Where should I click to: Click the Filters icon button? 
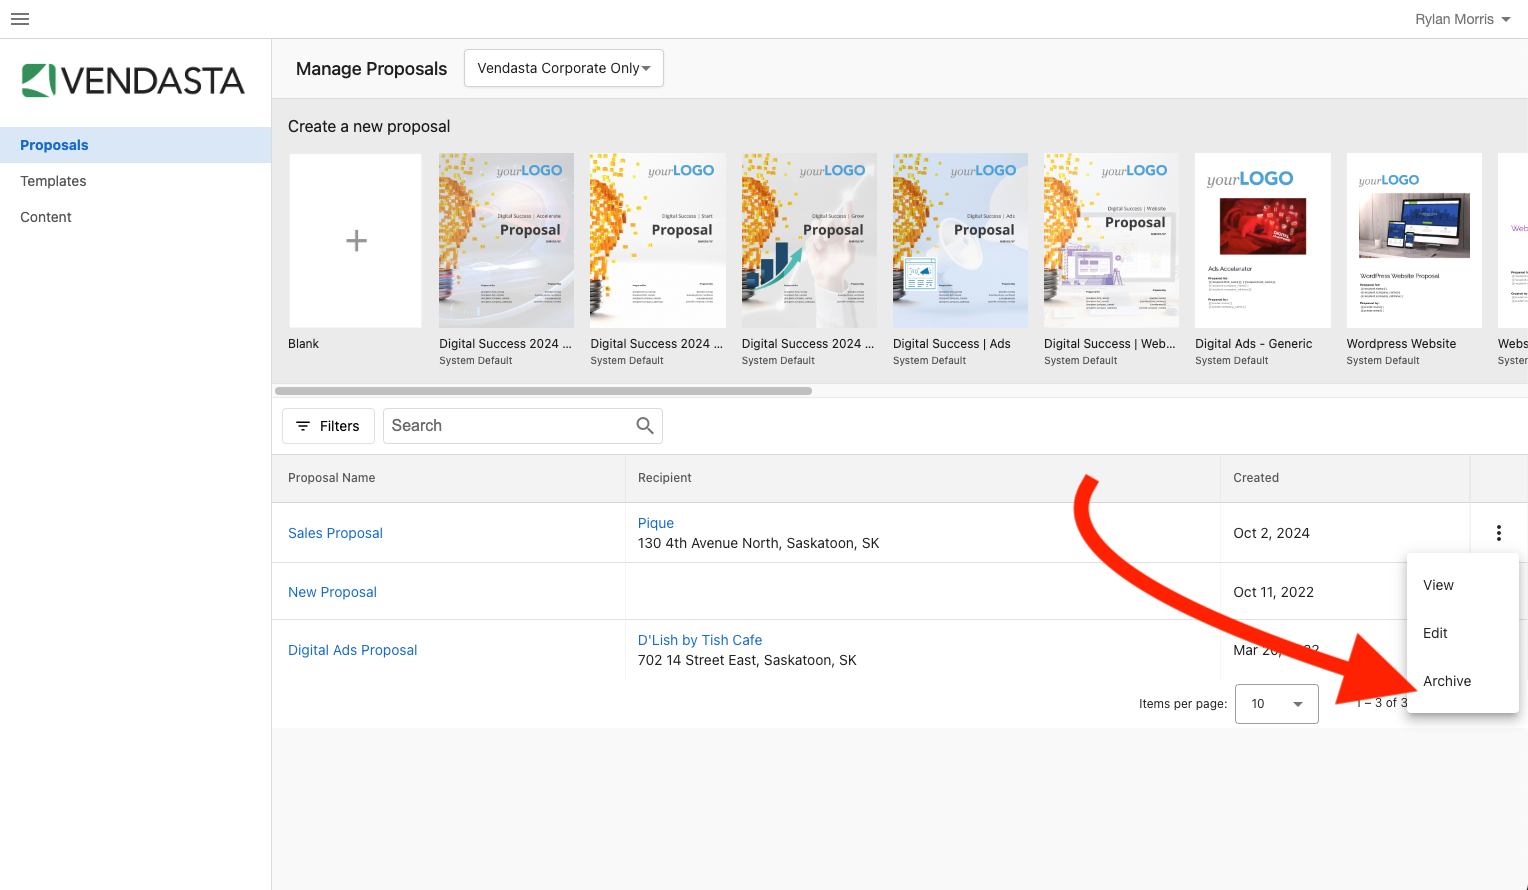[x=328, y=426]
